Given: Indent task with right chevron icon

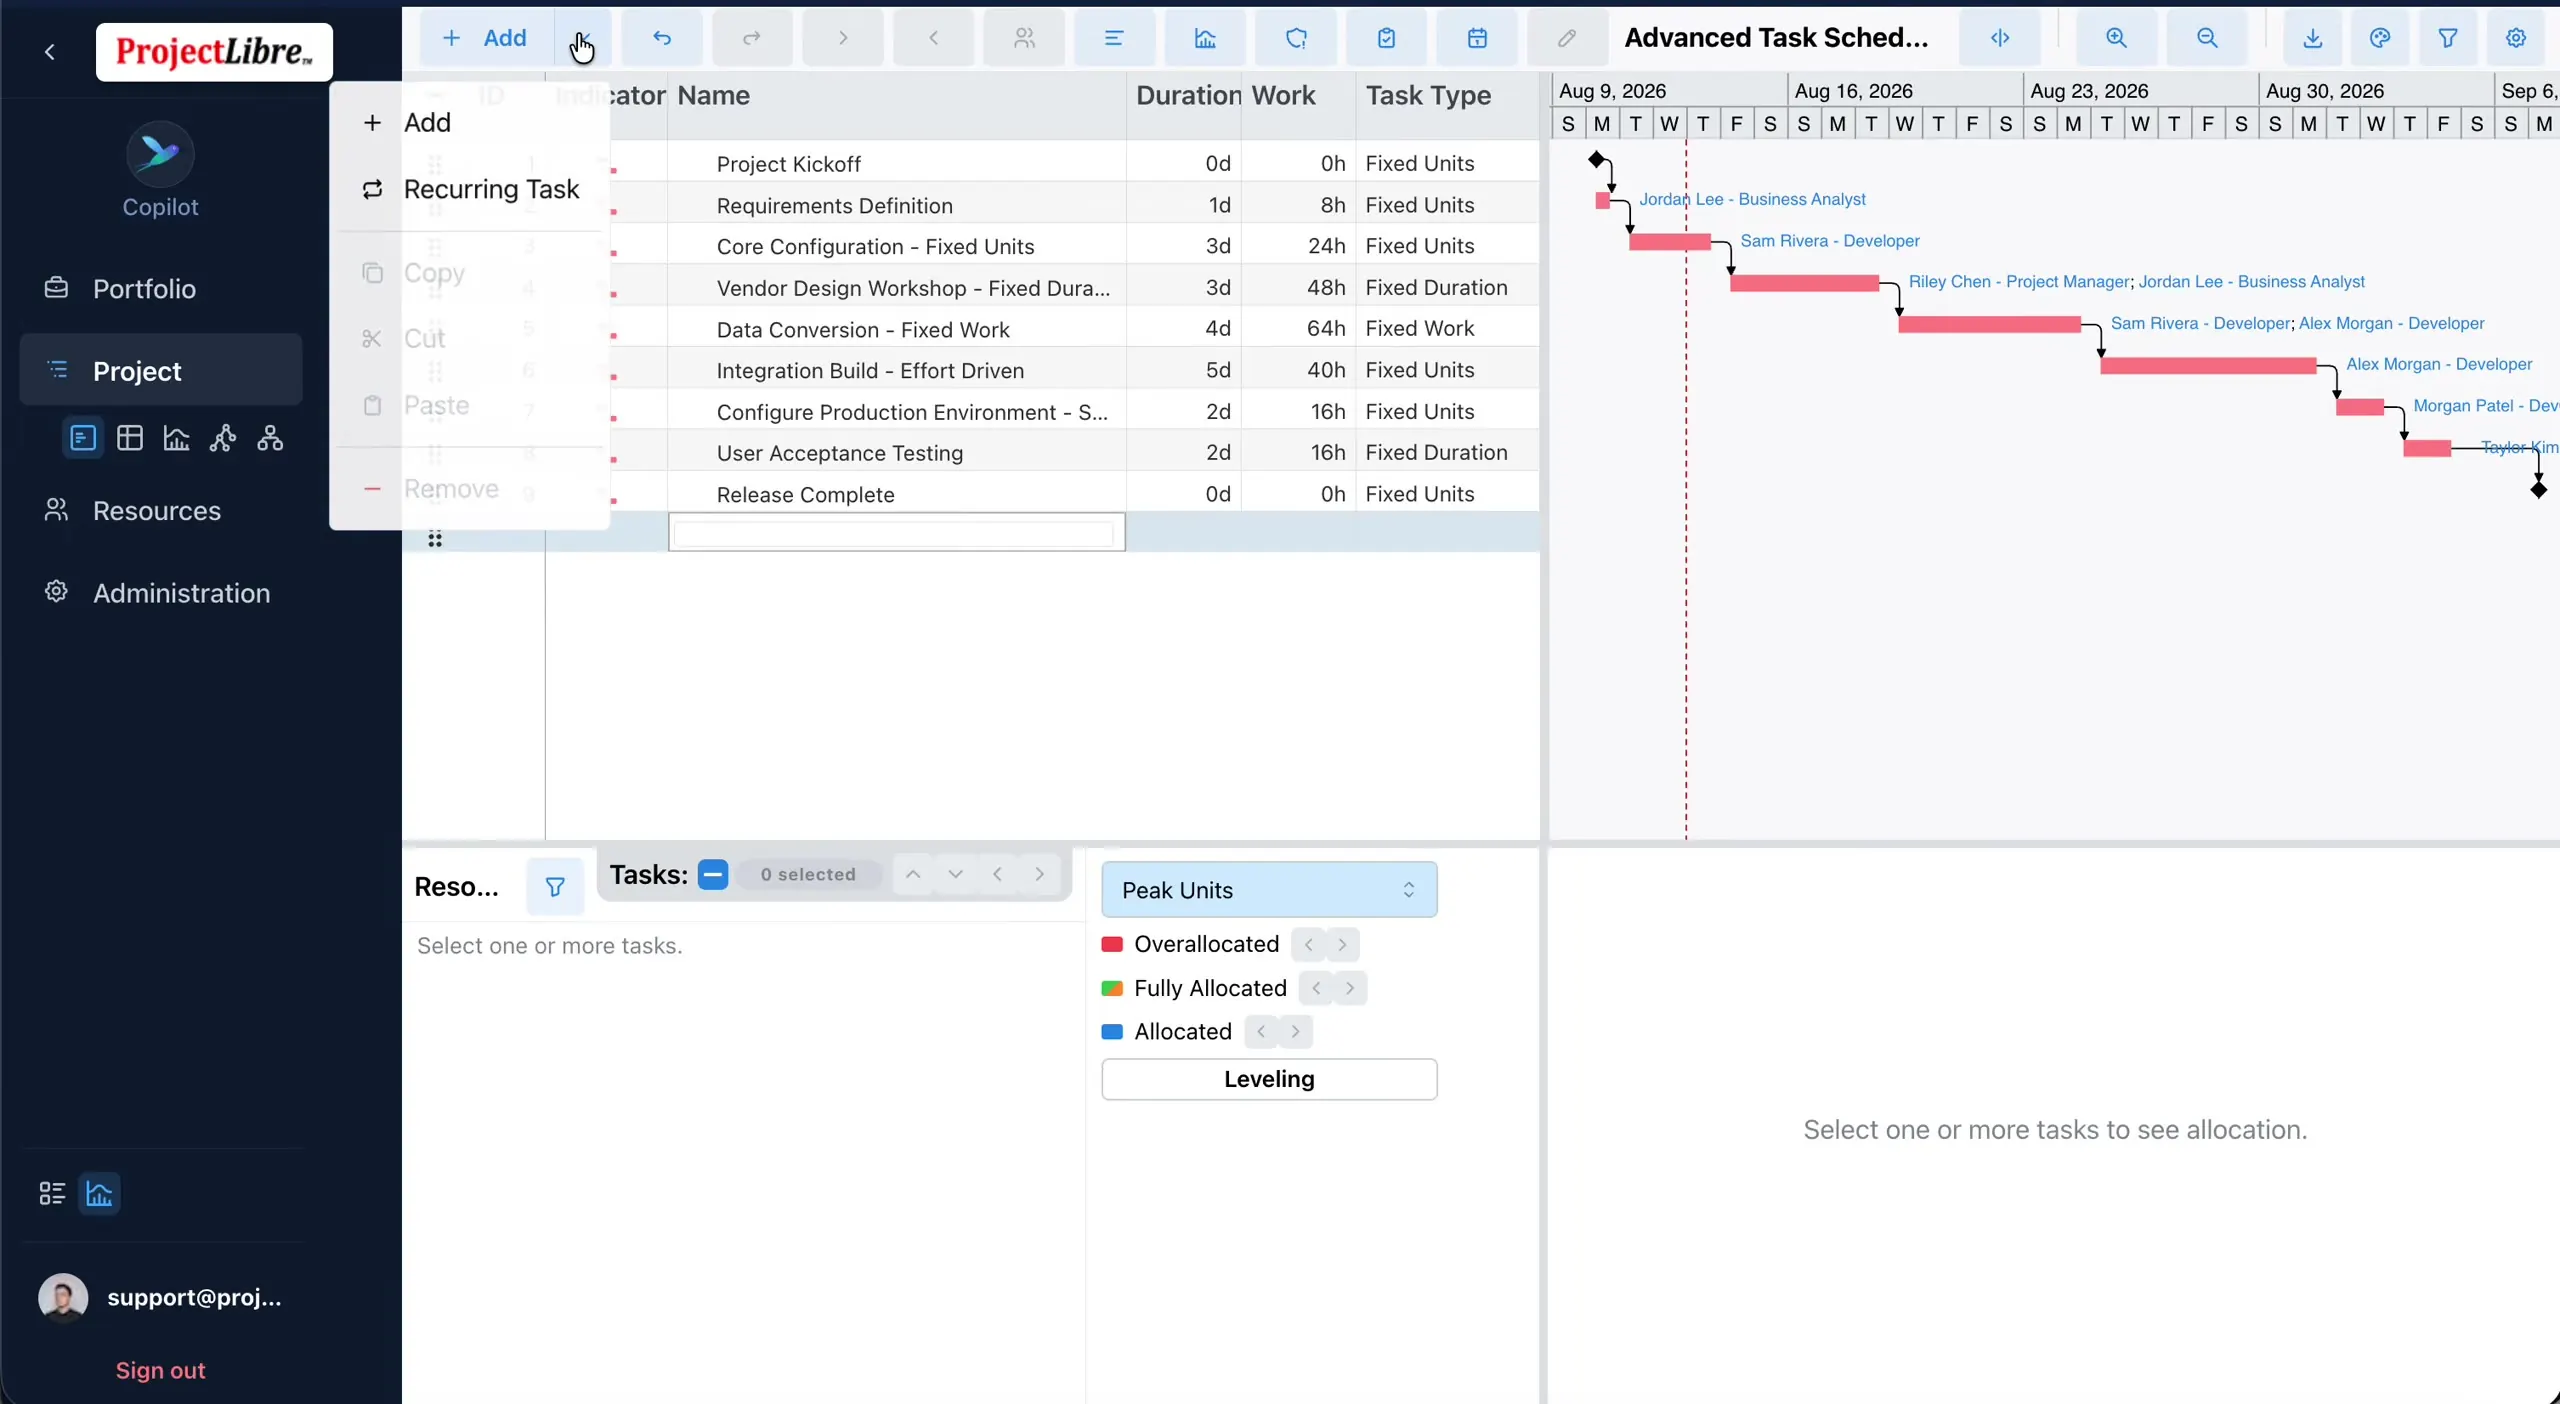Looking at the screenshot, I should point(843,38).
